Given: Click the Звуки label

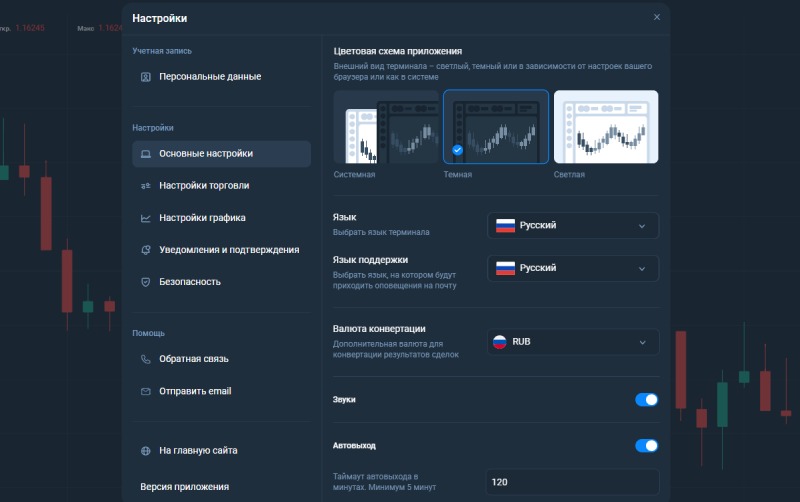Looking at the screenshot, I should pos(344,400).
